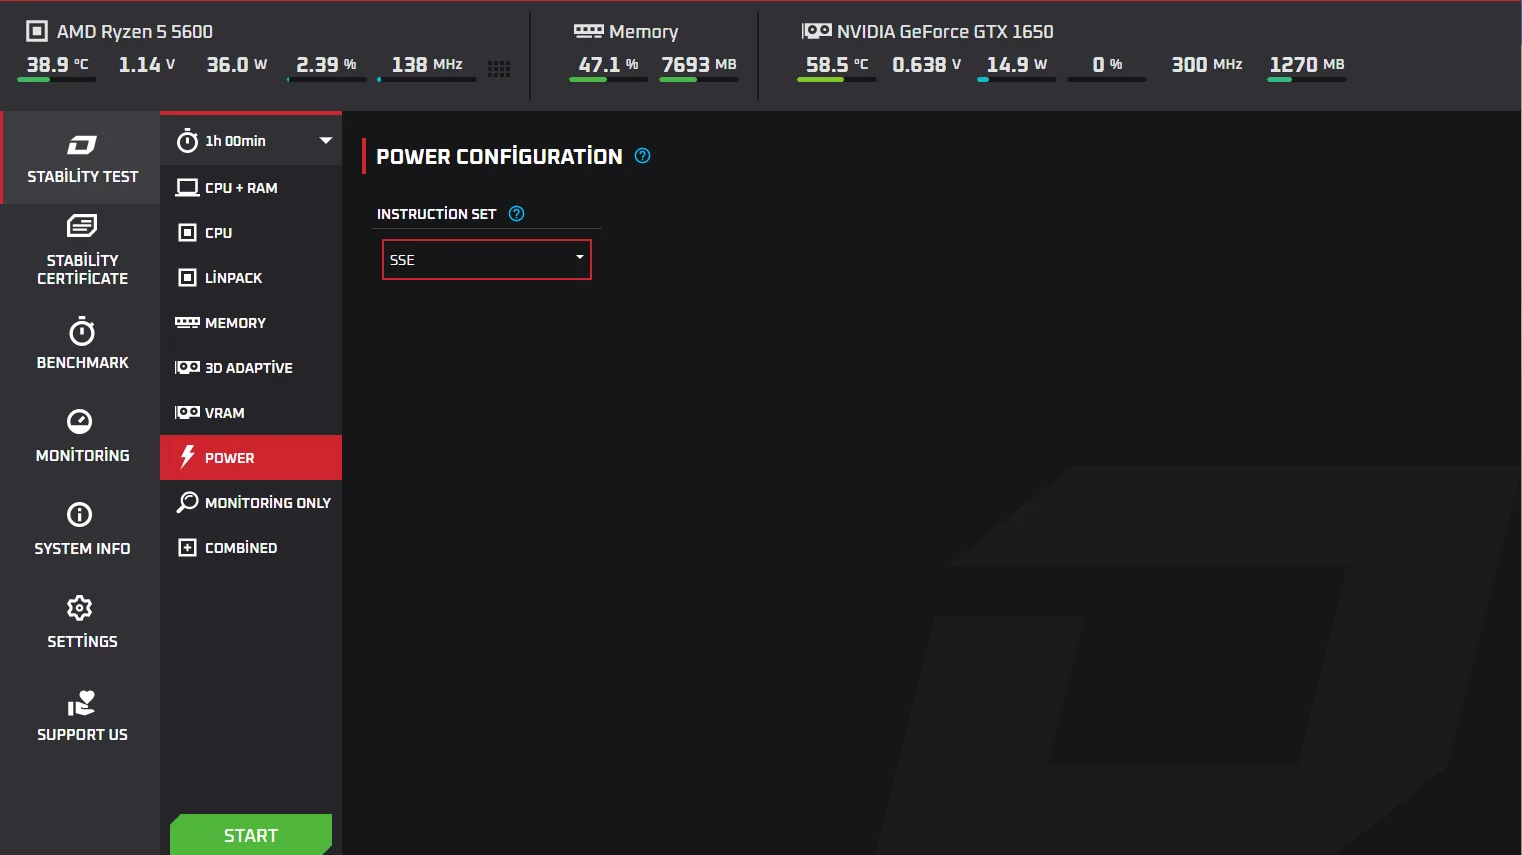Switch to Monitoring Only mode

pos(251,503)
